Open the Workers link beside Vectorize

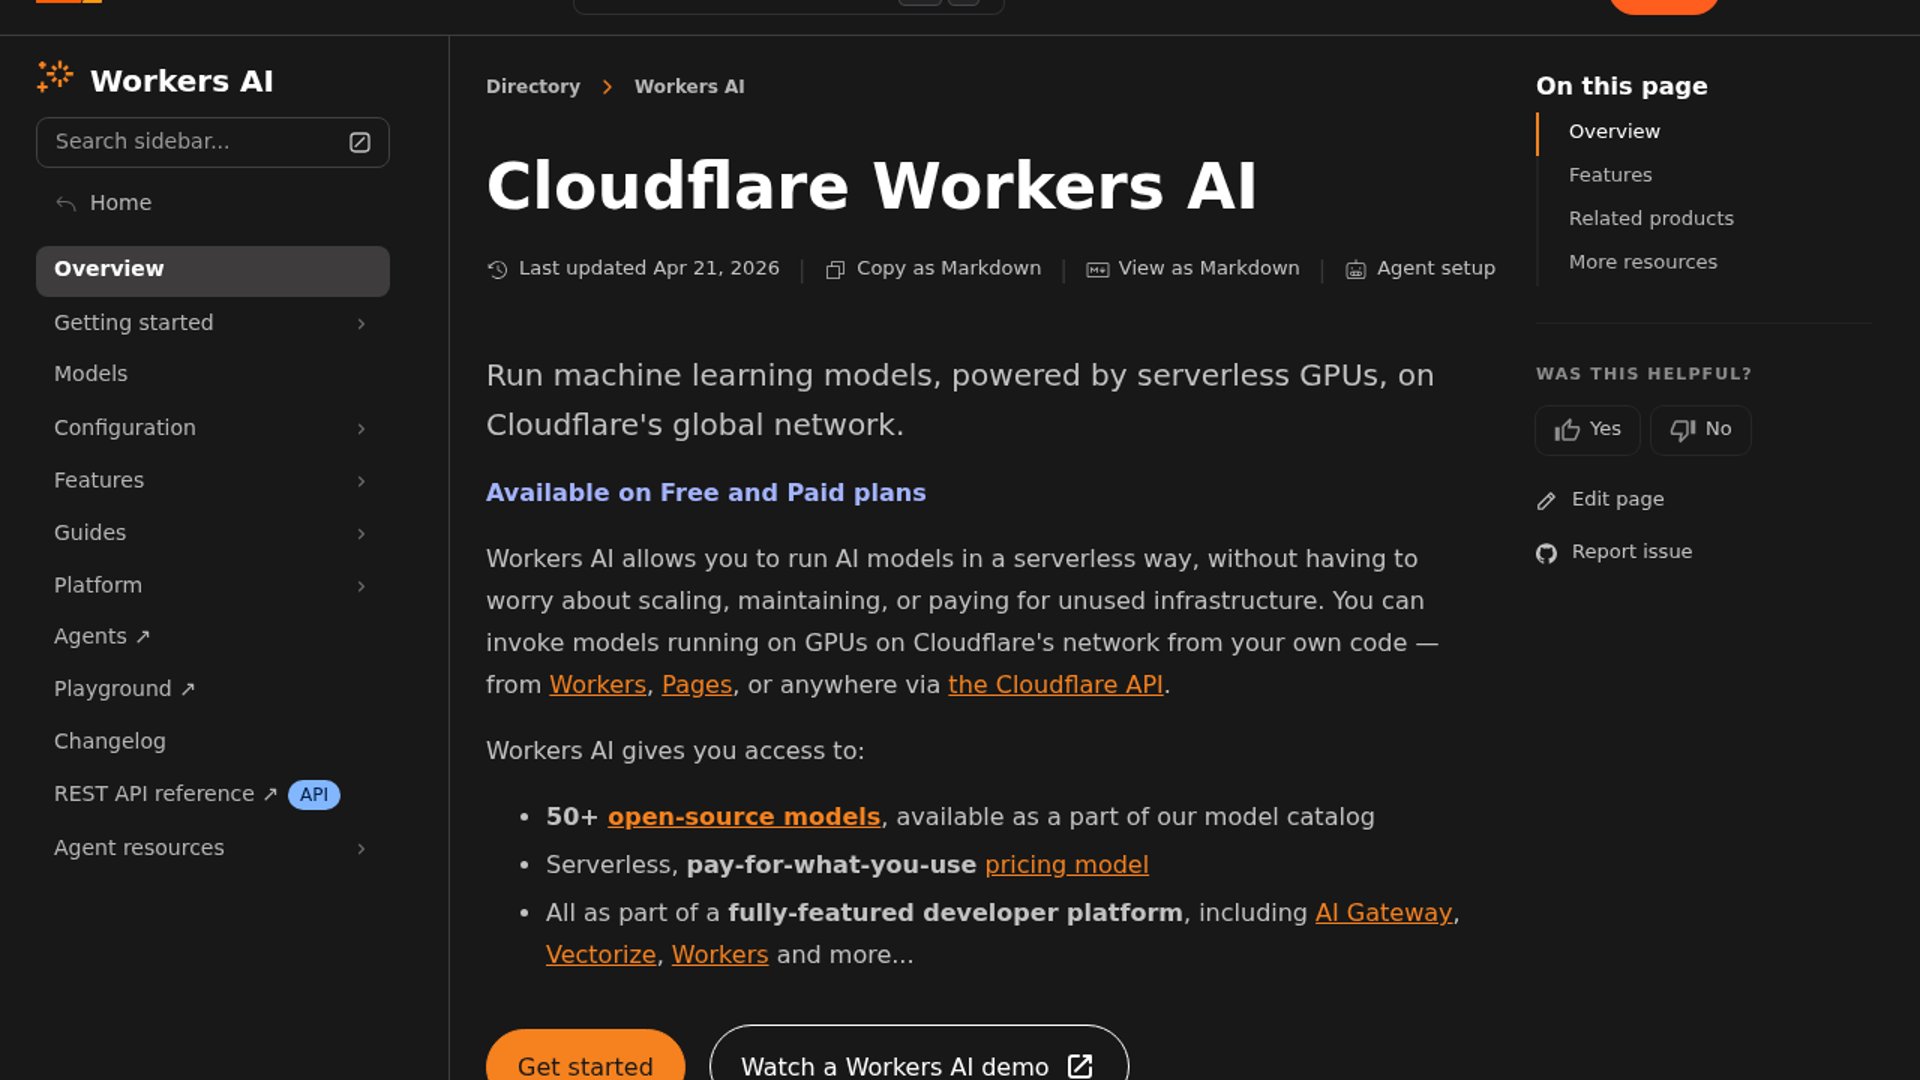tap(720, 955)
